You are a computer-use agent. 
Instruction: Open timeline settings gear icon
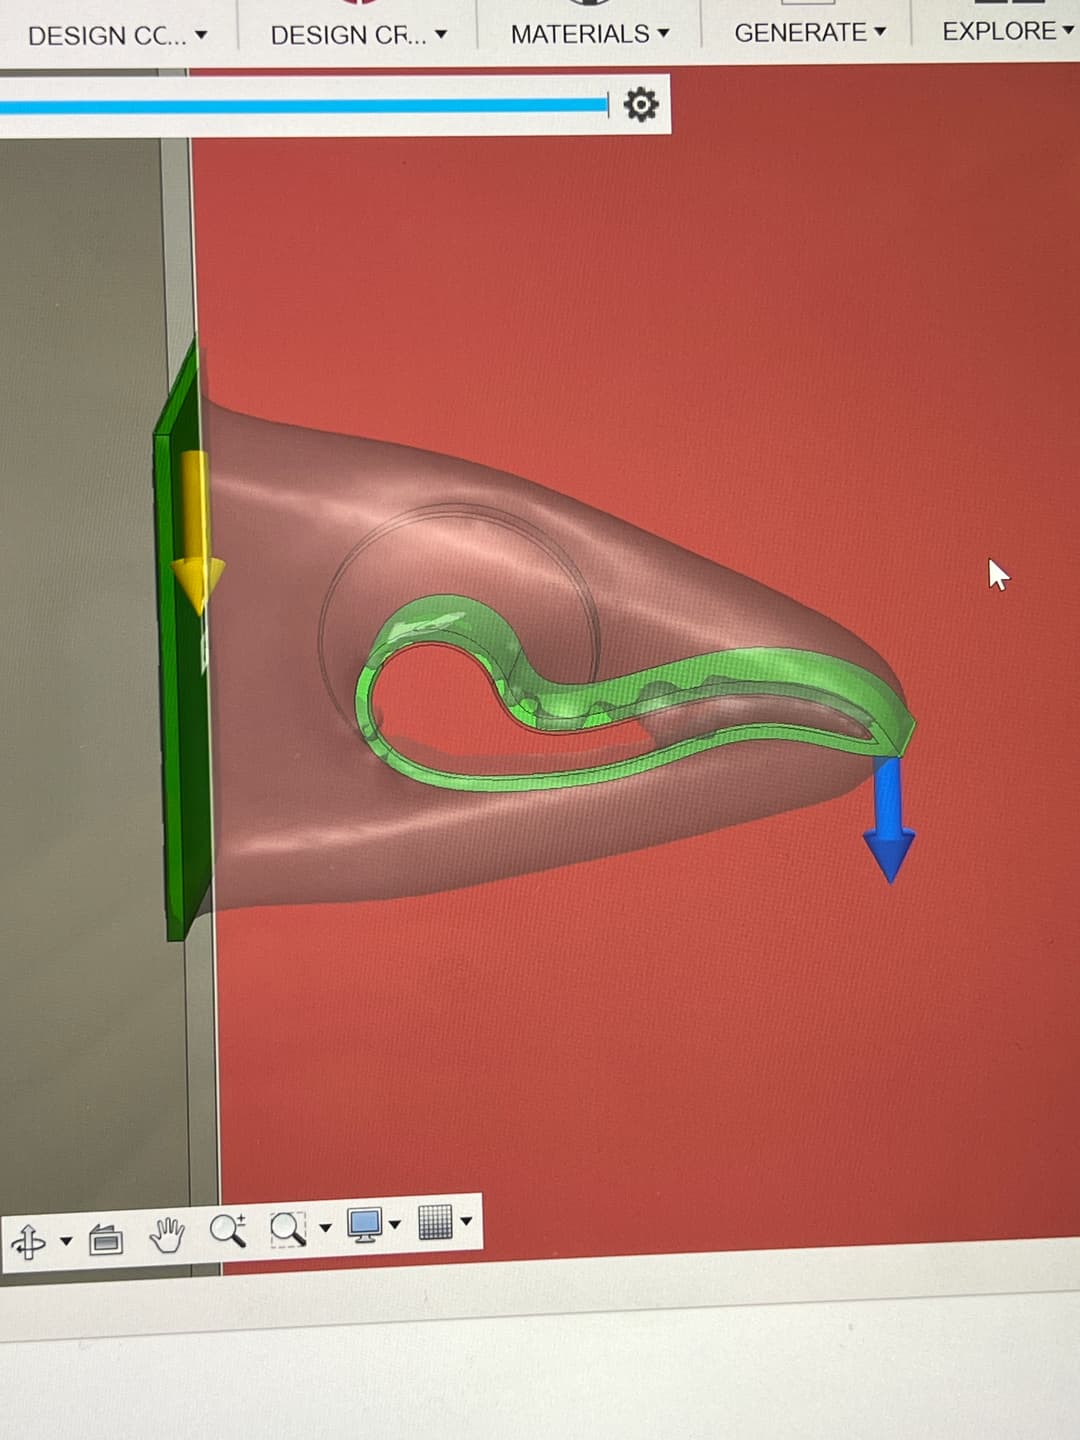pos(641,104)
